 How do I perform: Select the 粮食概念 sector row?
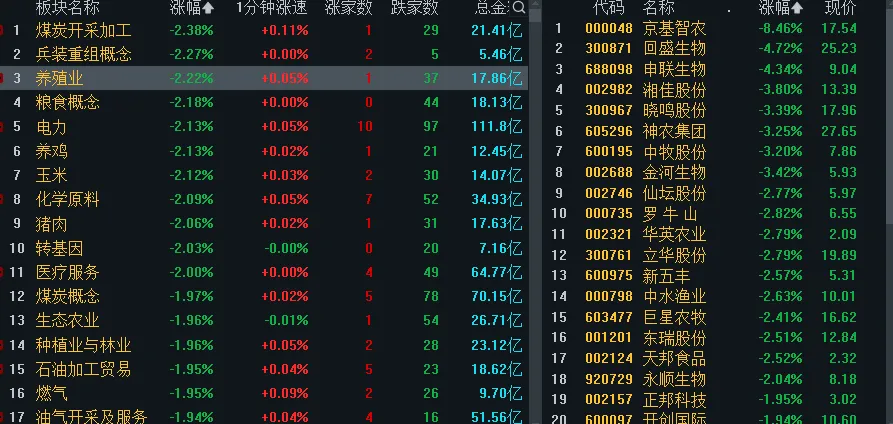coord(264,103)
